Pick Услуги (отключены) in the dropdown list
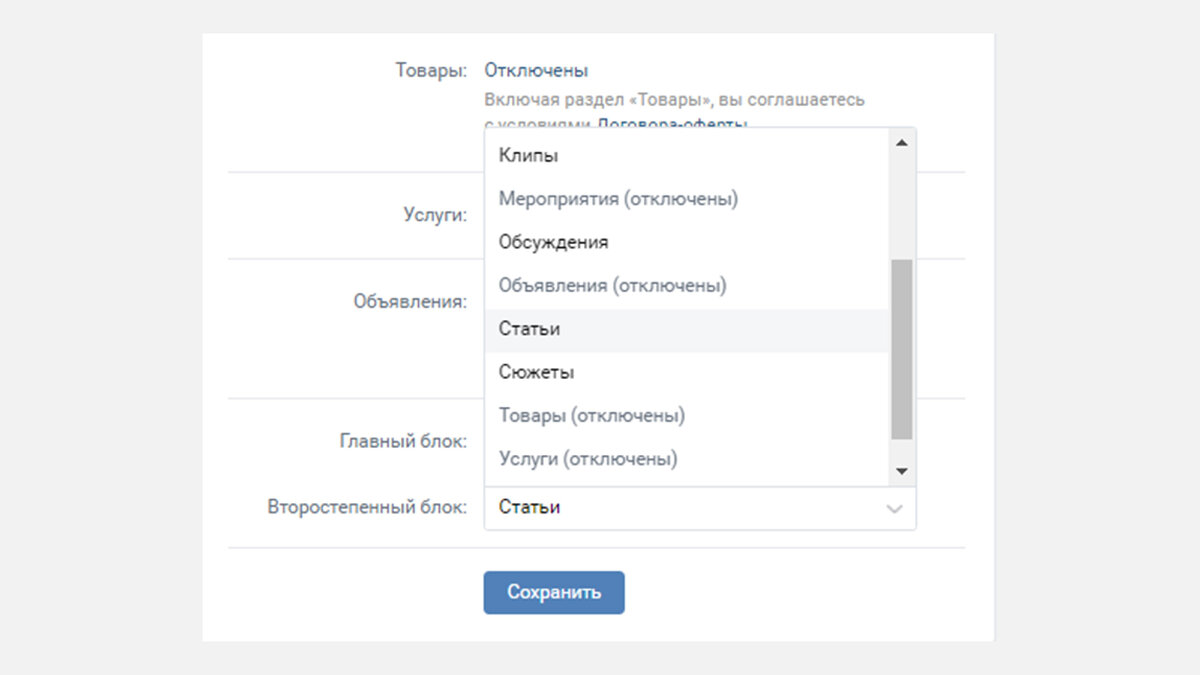 coord(588,459)
